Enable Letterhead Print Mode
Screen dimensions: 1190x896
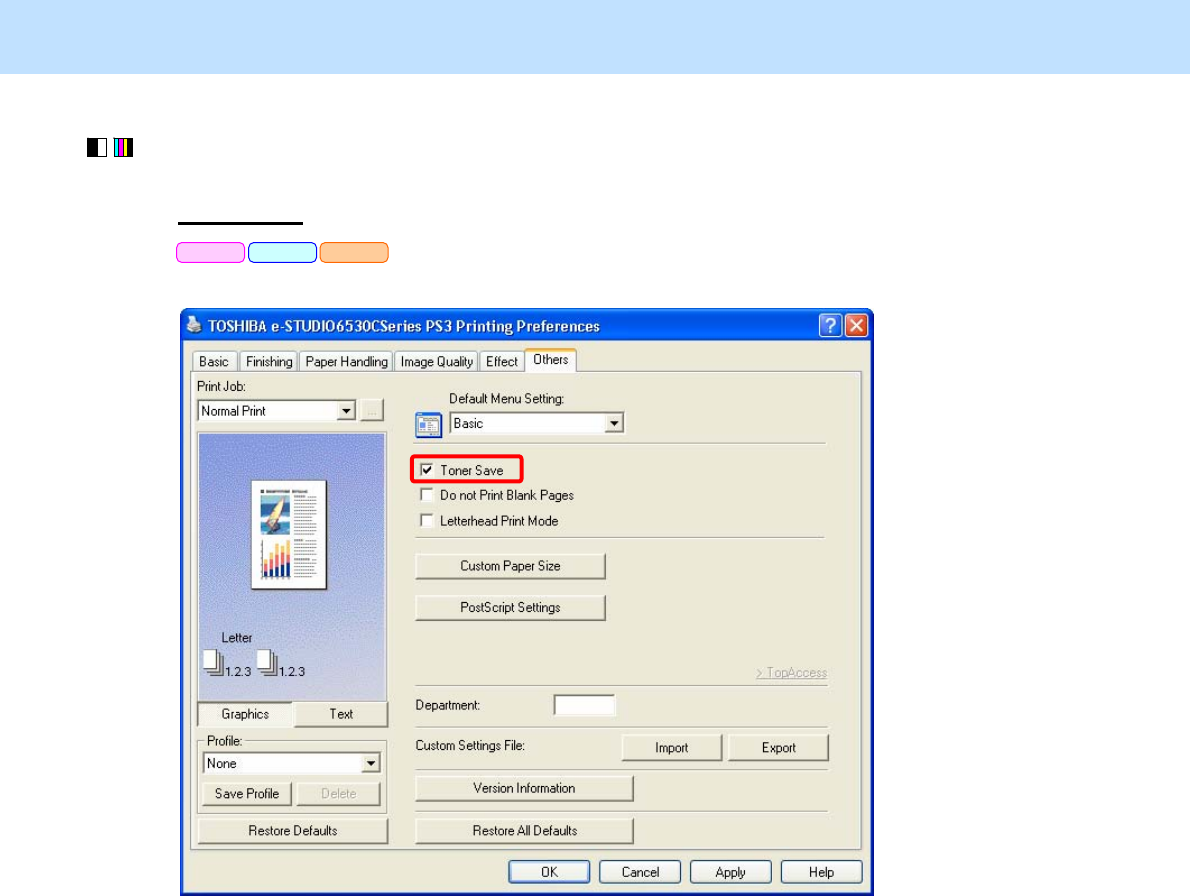(427, 520)
